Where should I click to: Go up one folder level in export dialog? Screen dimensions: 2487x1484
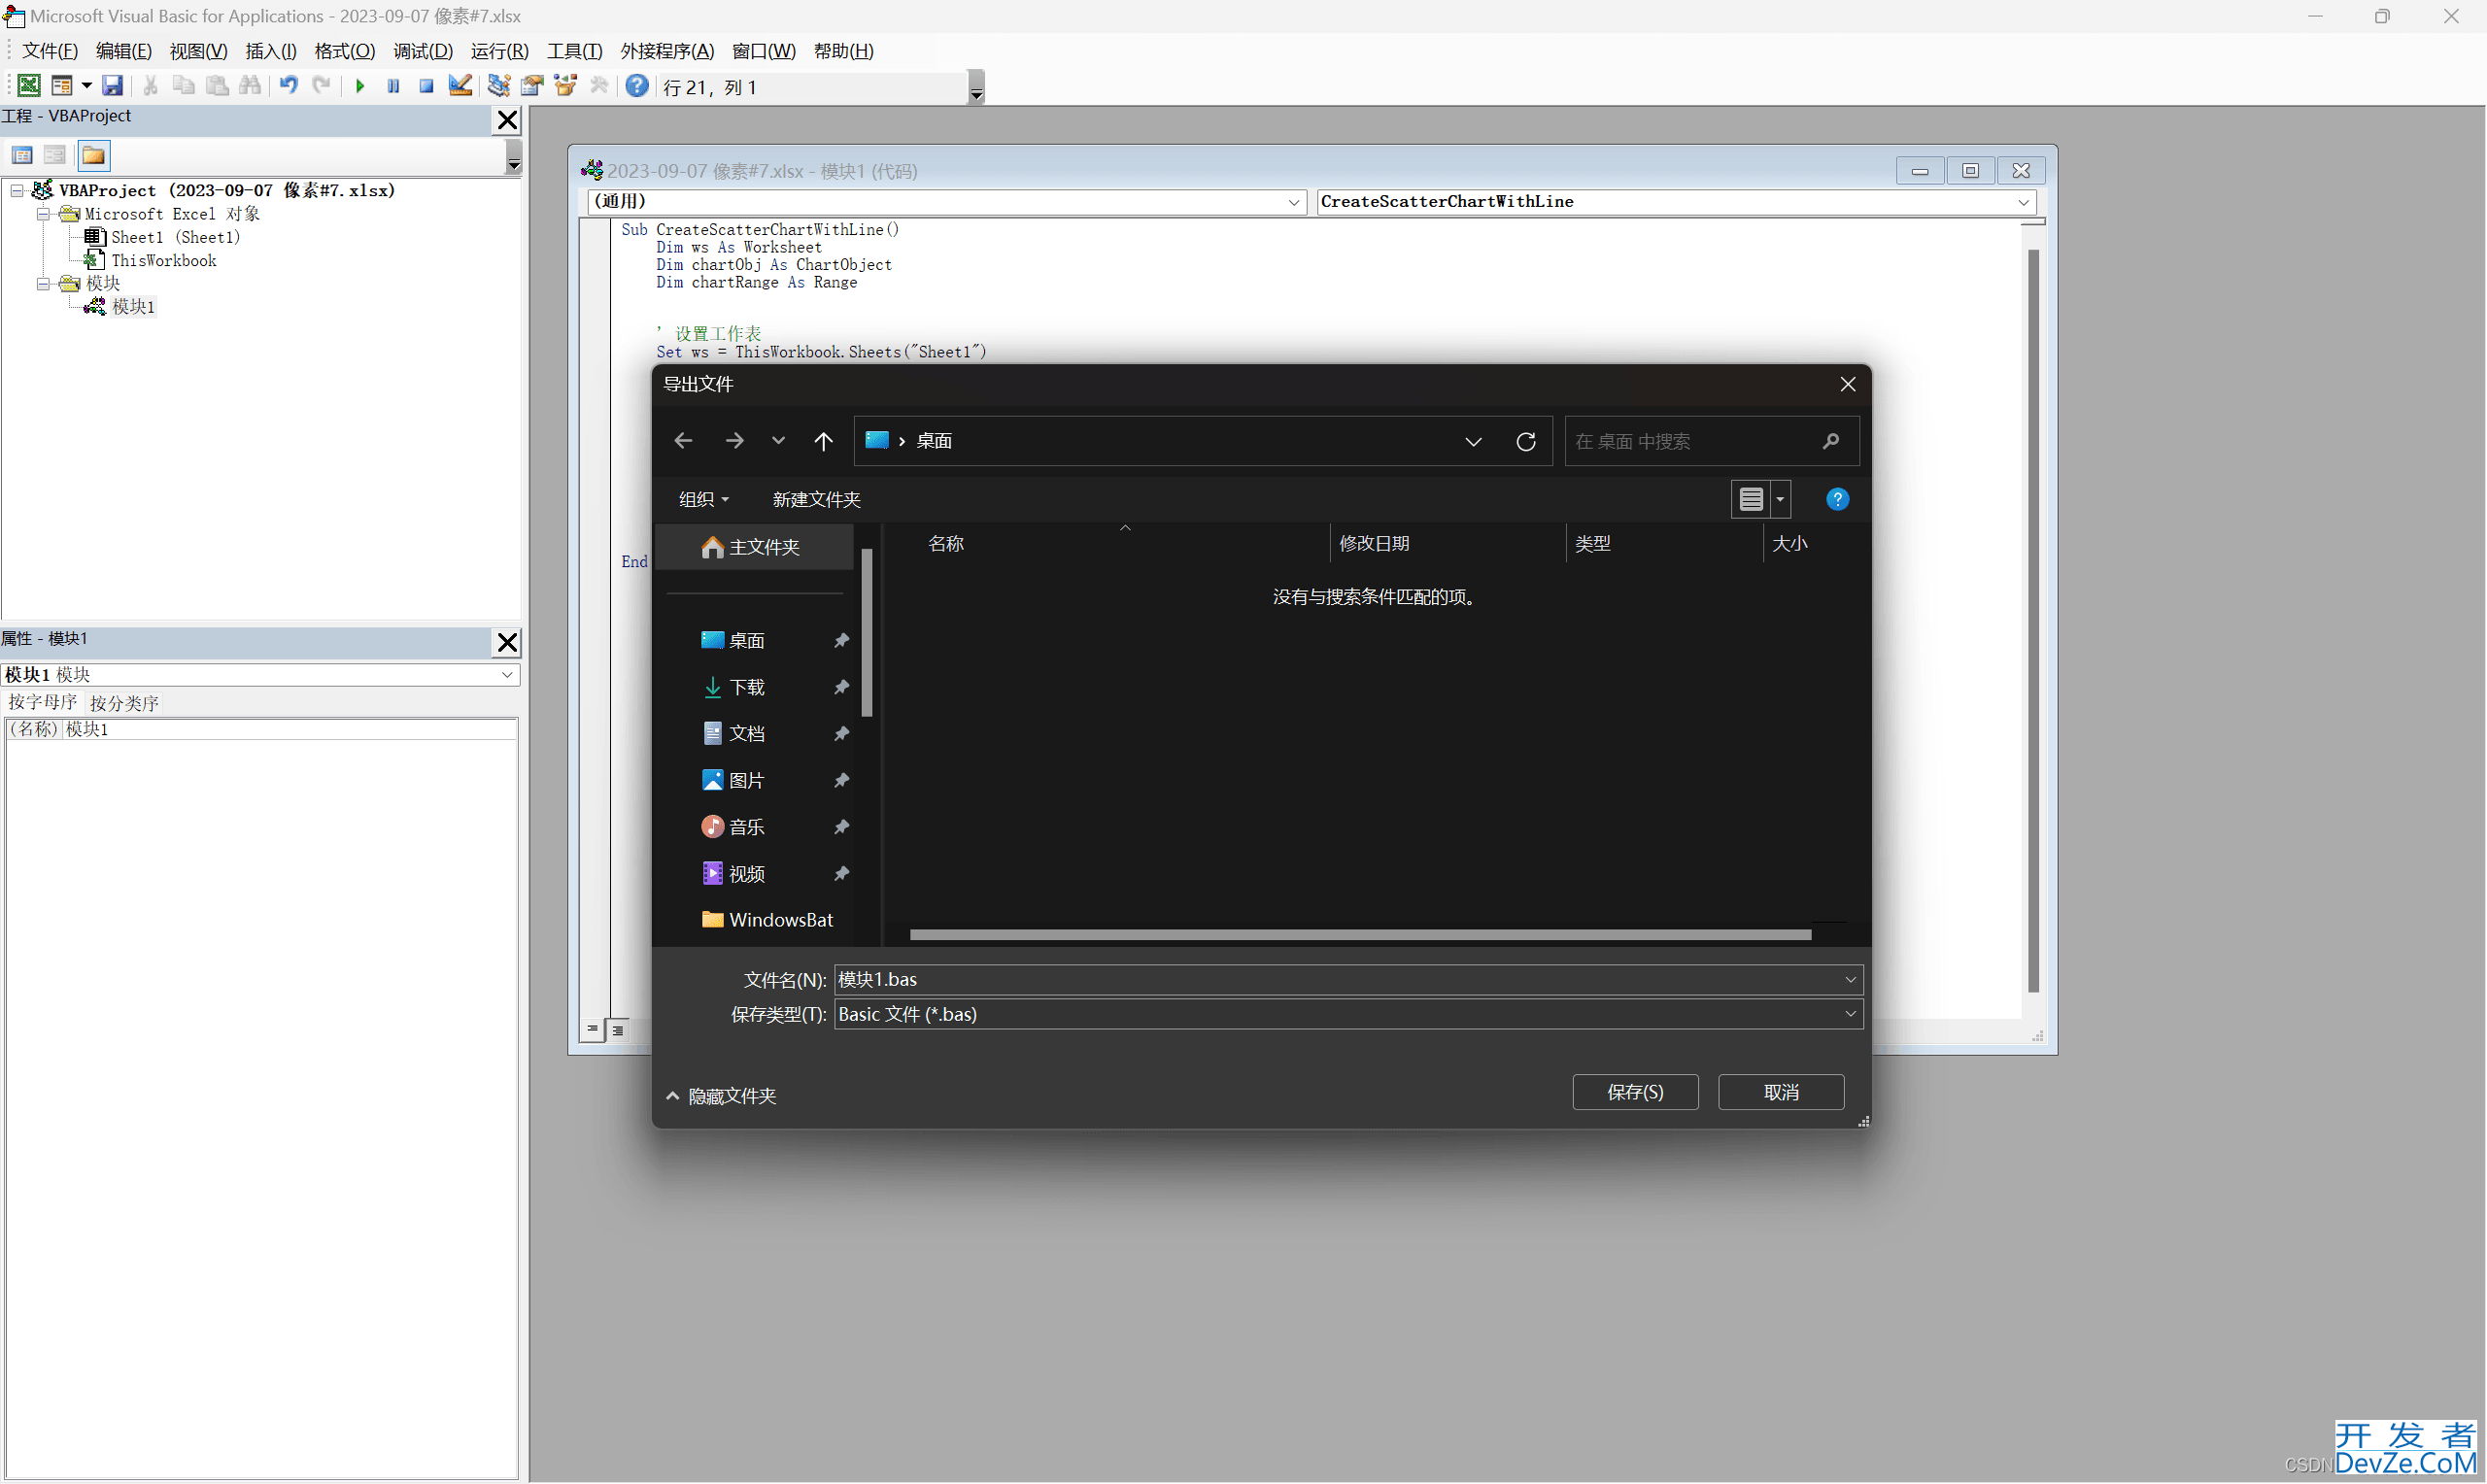click(823, 441)
